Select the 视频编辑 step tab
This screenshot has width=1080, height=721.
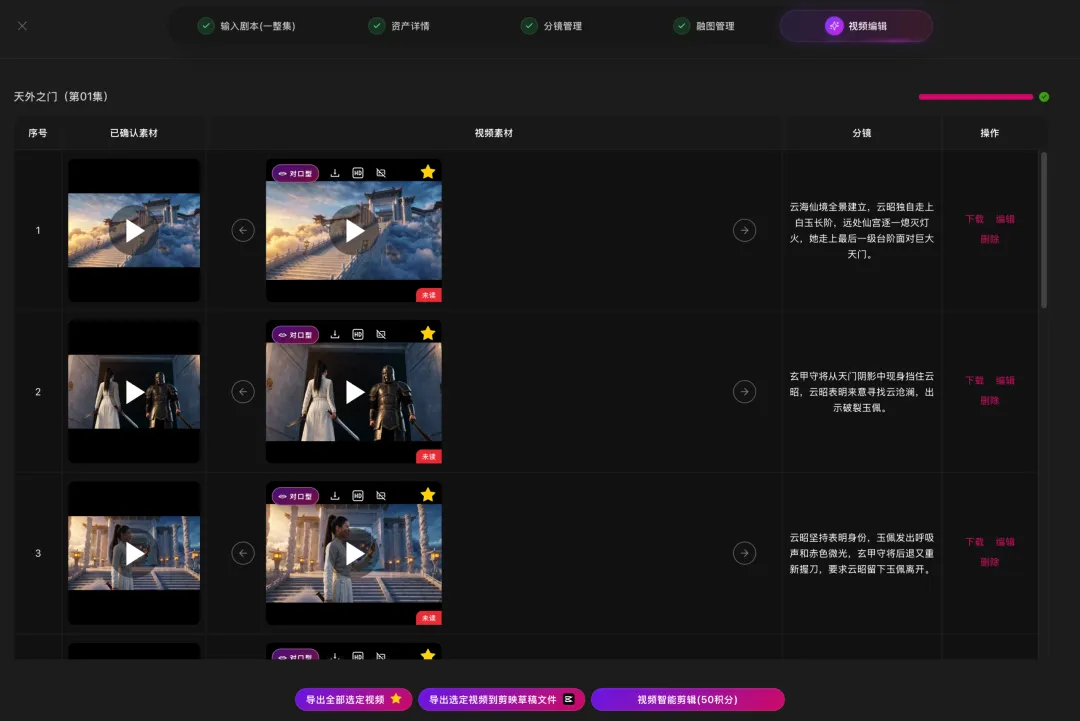856,26
